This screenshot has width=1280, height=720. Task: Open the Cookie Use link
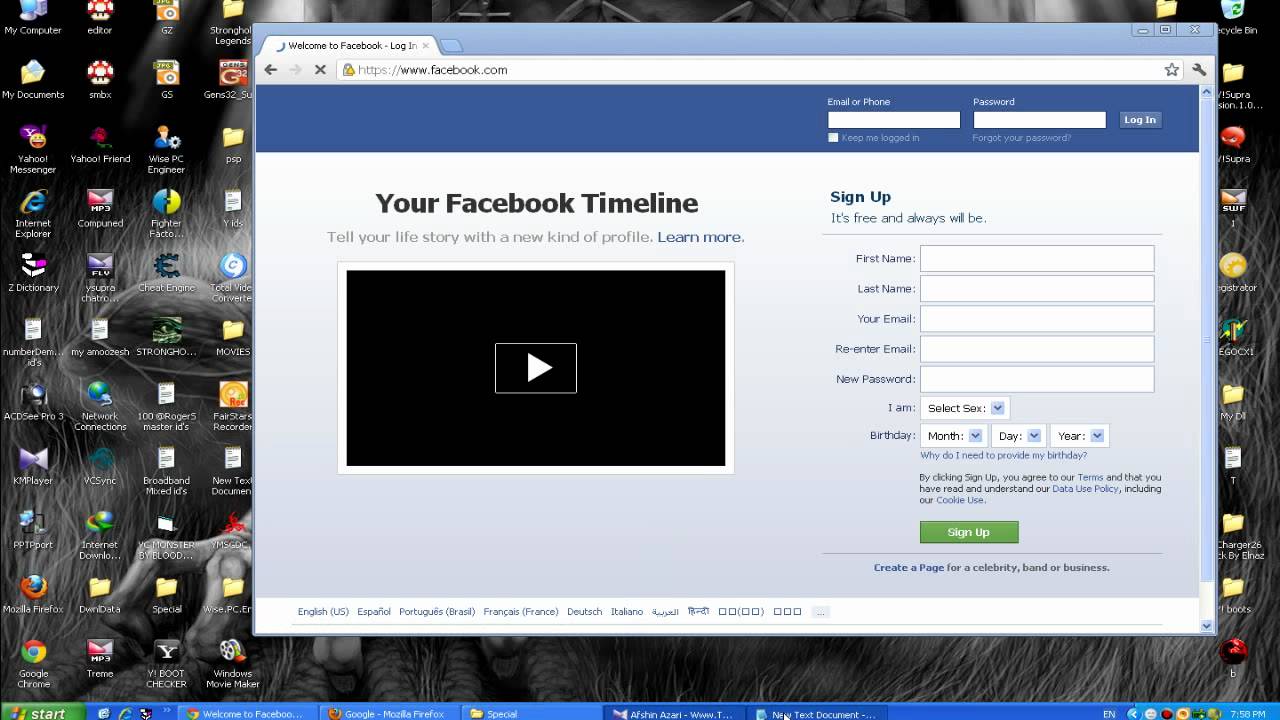(960, 500)
